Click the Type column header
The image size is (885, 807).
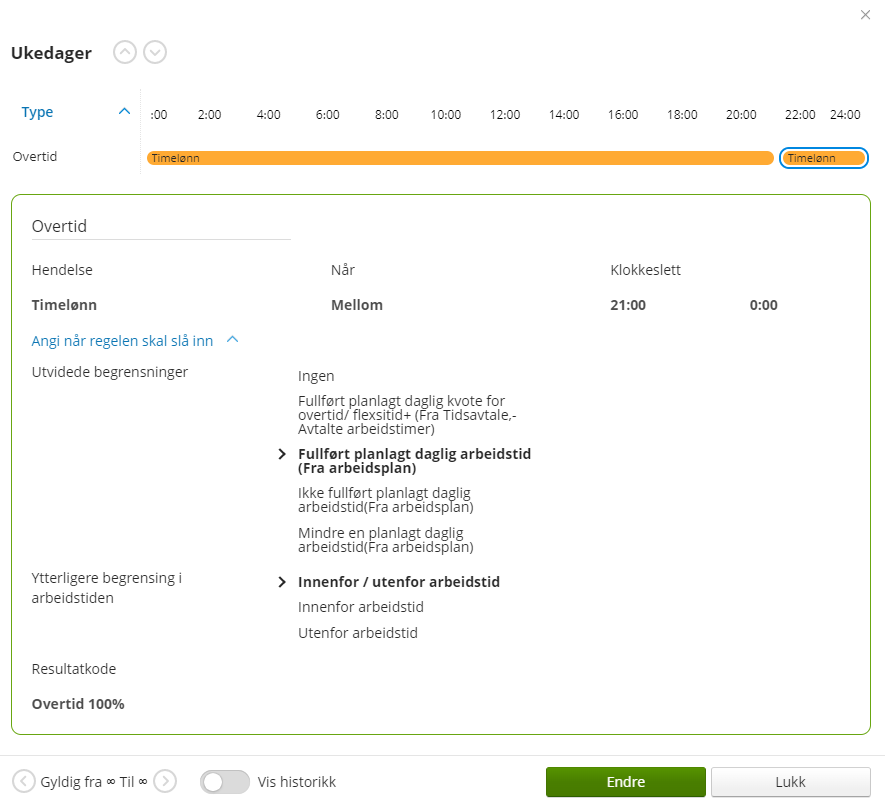point(37,112)
